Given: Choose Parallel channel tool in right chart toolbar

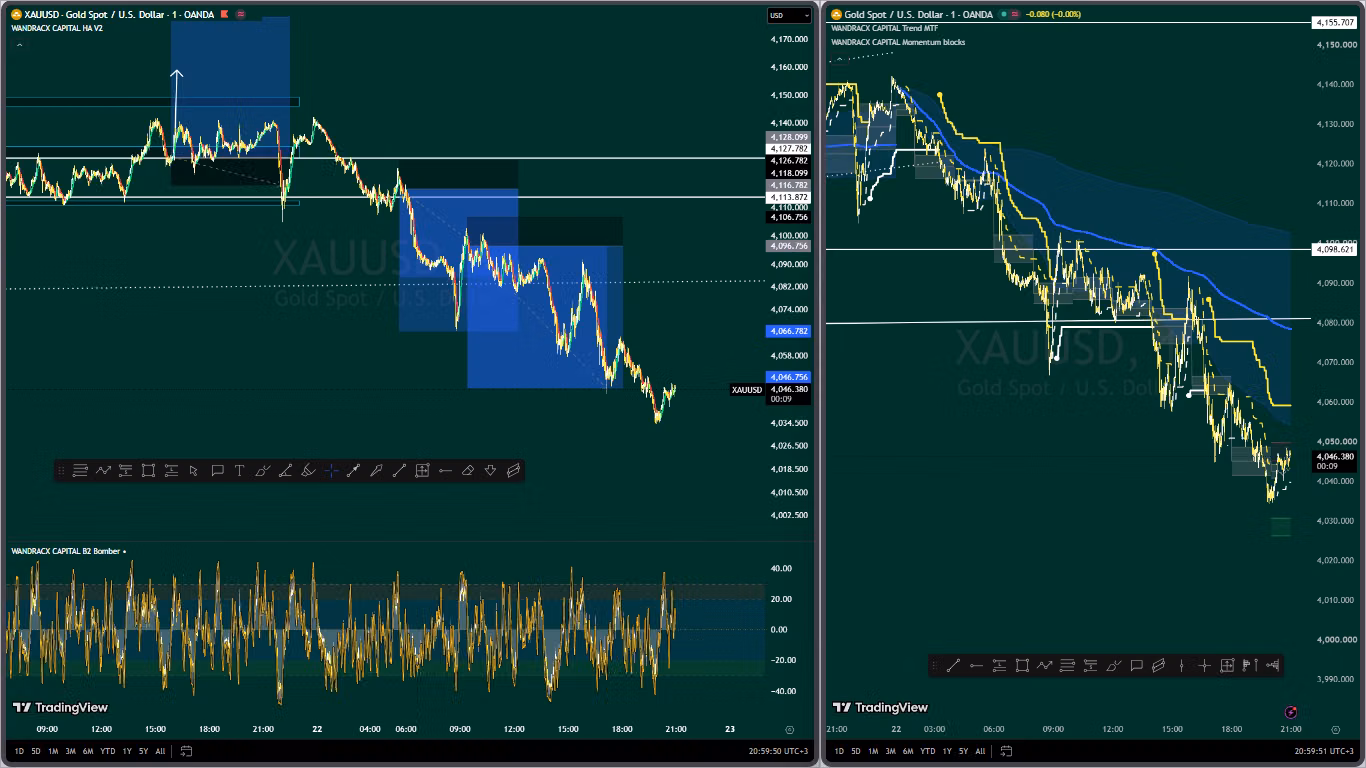Looking at the screenshot, I should click(x=1158, y=665).
